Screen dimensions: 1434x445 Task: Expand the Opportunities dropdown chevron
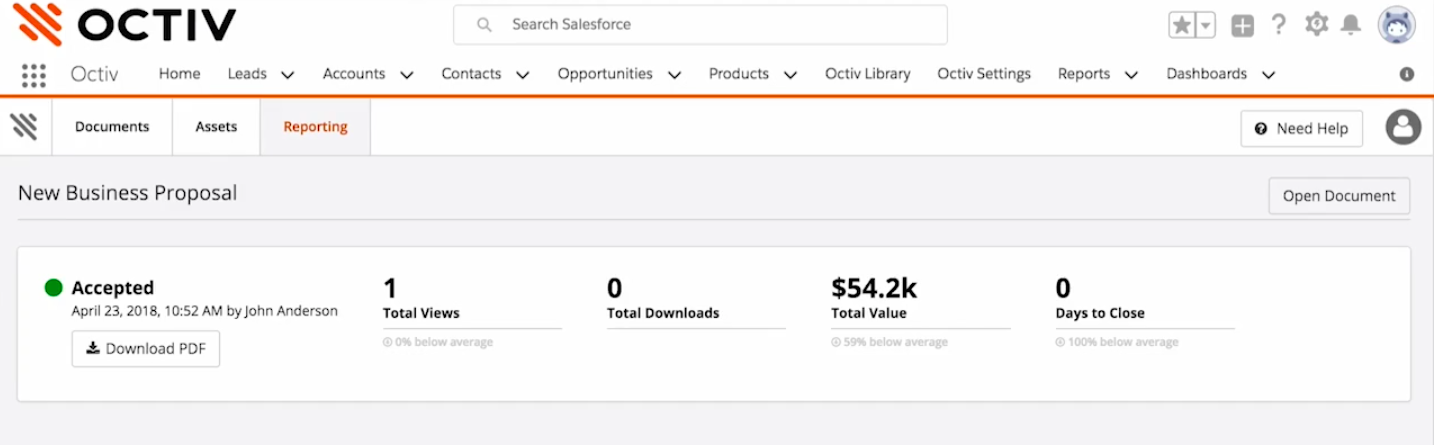point(675,75)
